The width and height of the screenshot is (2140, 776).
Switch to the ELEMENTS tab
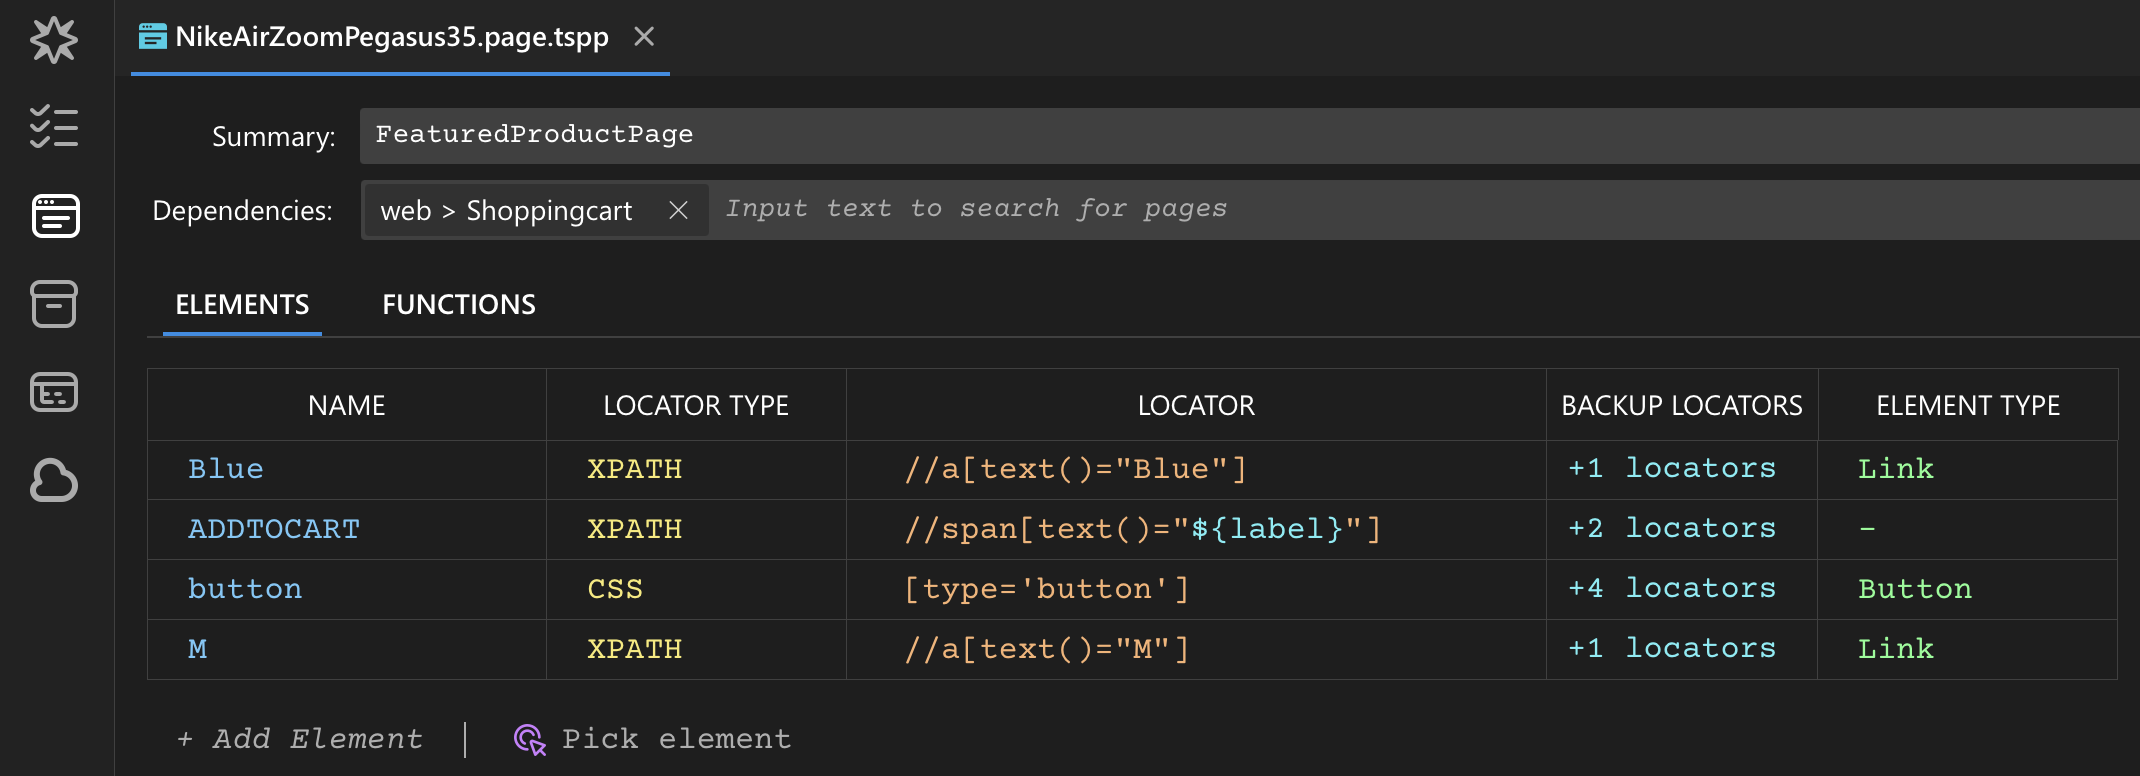click(242, 304)
